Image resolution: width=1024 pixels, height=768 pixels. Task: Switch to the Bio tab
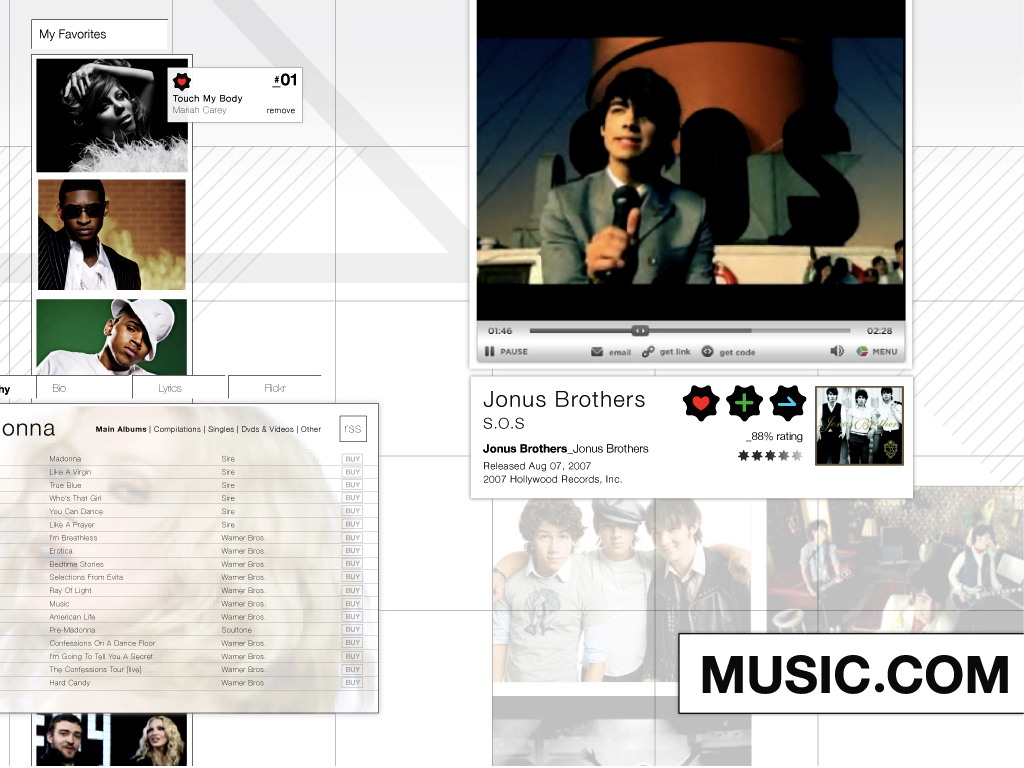84,388
